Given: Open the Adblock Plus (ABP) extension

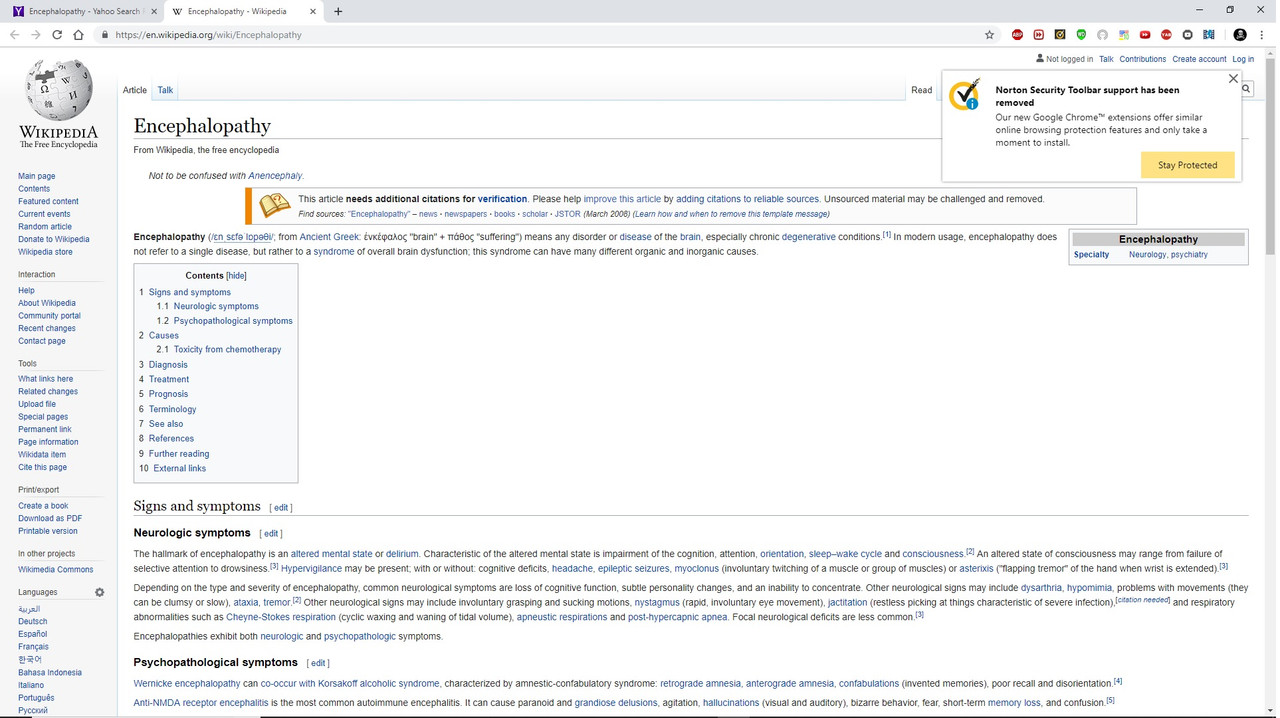Looking at the screenshot, I should pyautogui.click(x=1018, y=35).
